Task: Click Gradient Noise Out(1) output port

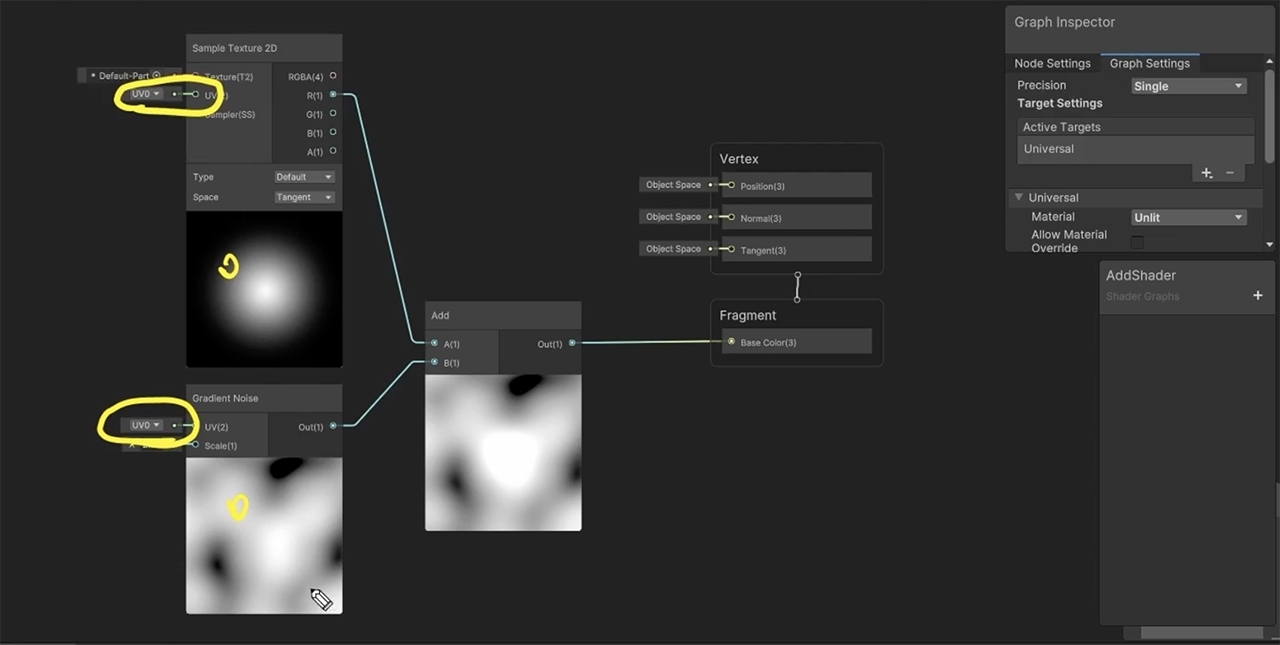Action: coord(333,426)
